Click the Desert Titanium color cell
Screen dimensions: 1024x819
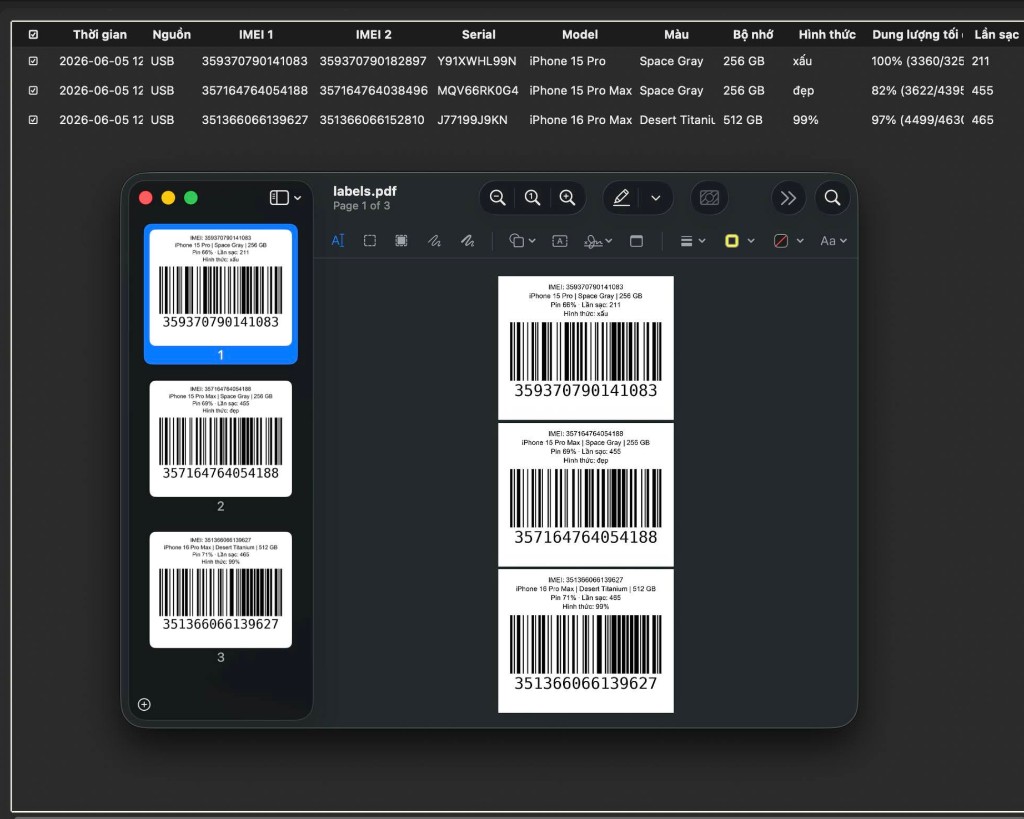tap(677, 120)
